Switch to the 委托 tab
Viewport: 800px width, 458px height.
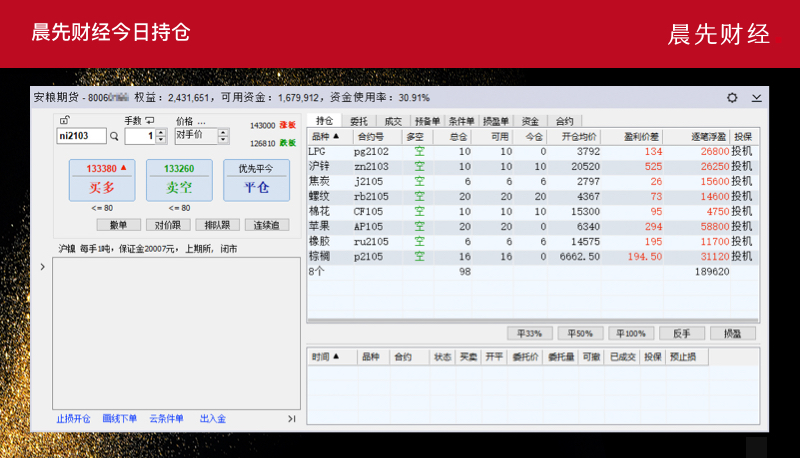pos(358,121)
